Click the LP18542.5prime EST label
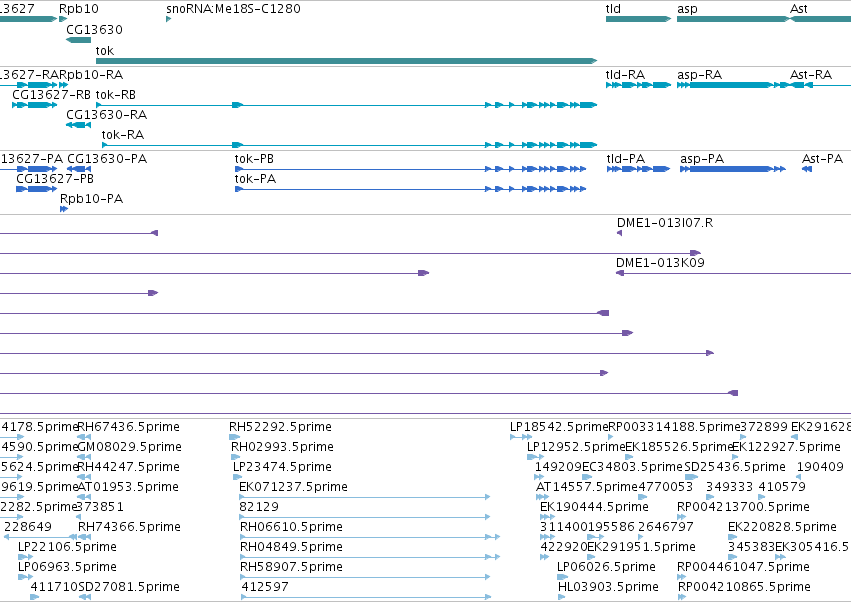The height and width of the screenshot is (602, 851). pos(559,427)
